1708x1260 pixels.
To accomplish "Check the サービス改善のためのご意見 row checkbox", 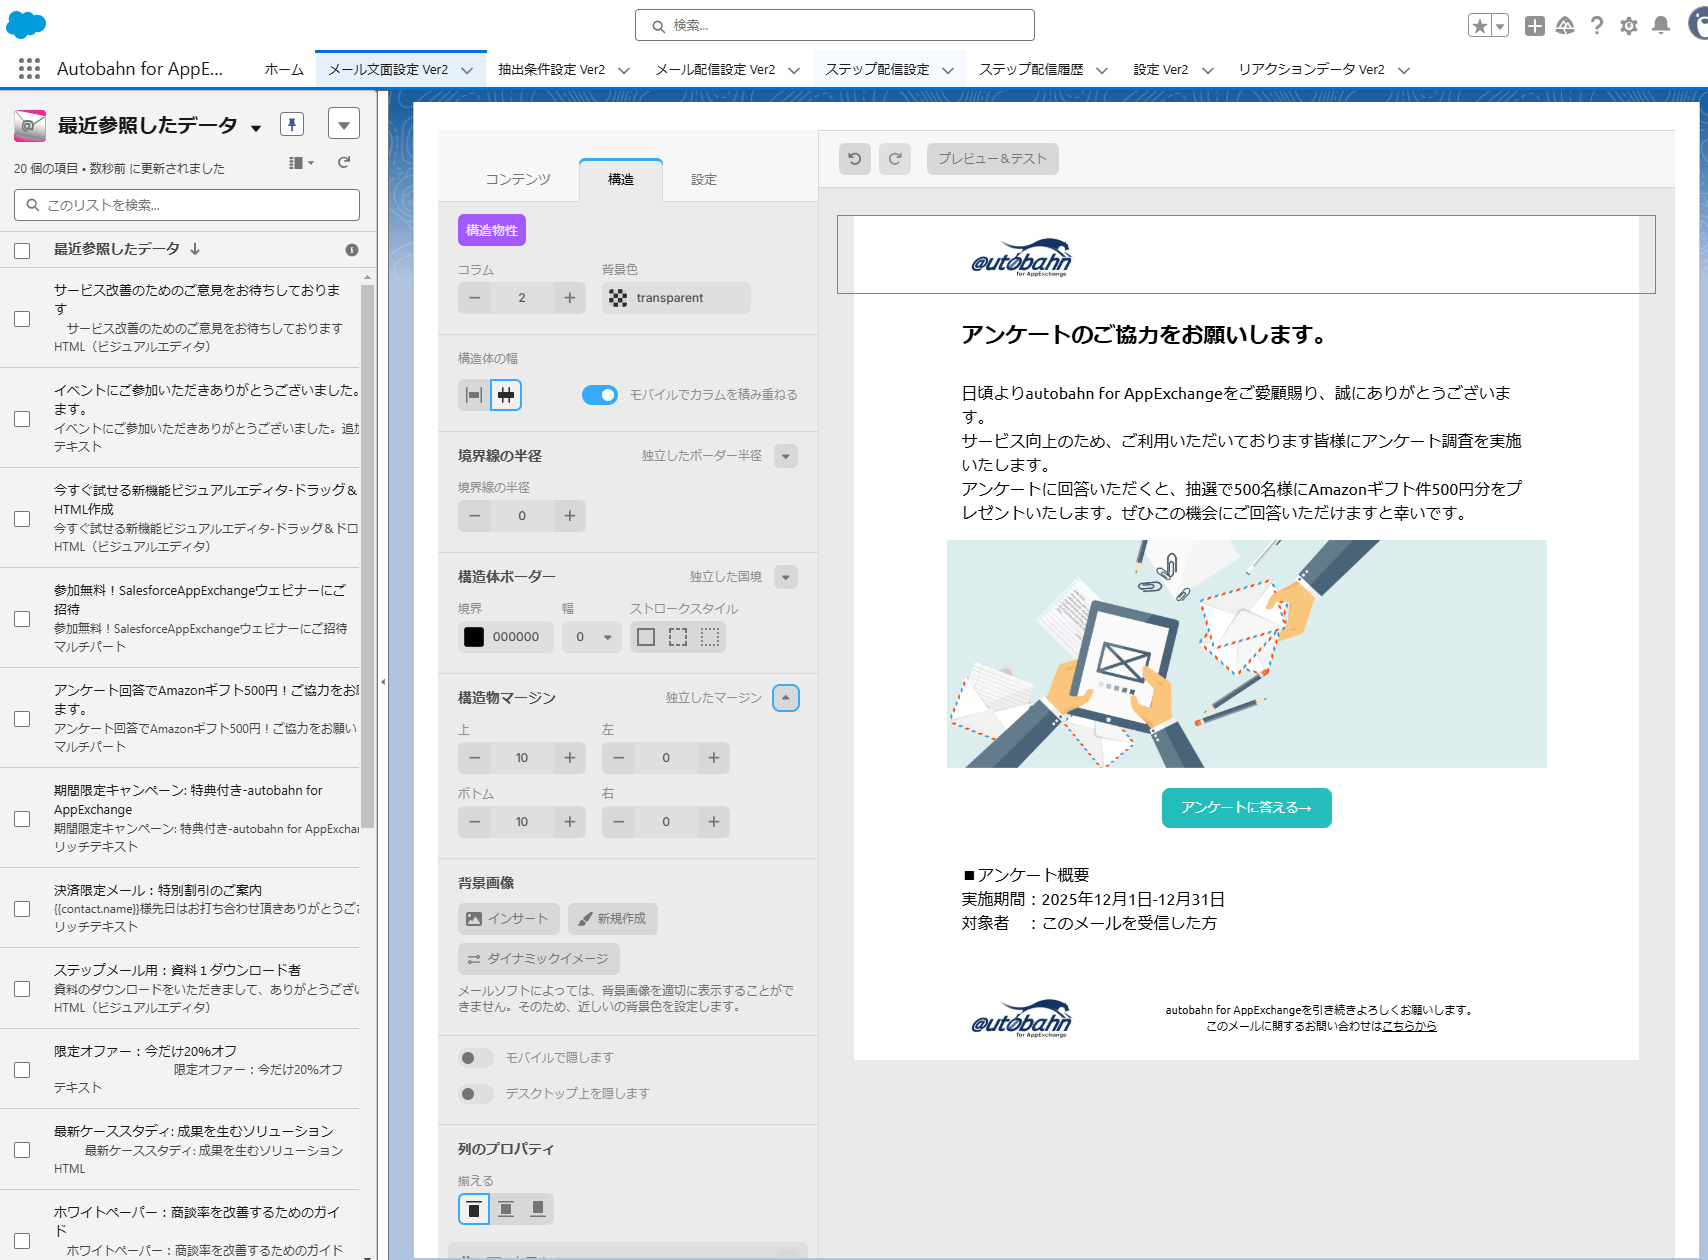I will click(22, 319).
